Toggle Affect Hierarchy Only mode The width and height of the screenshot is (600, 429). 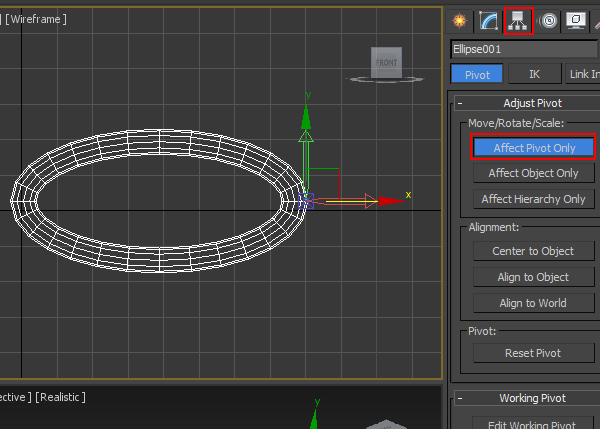(533, 199)
